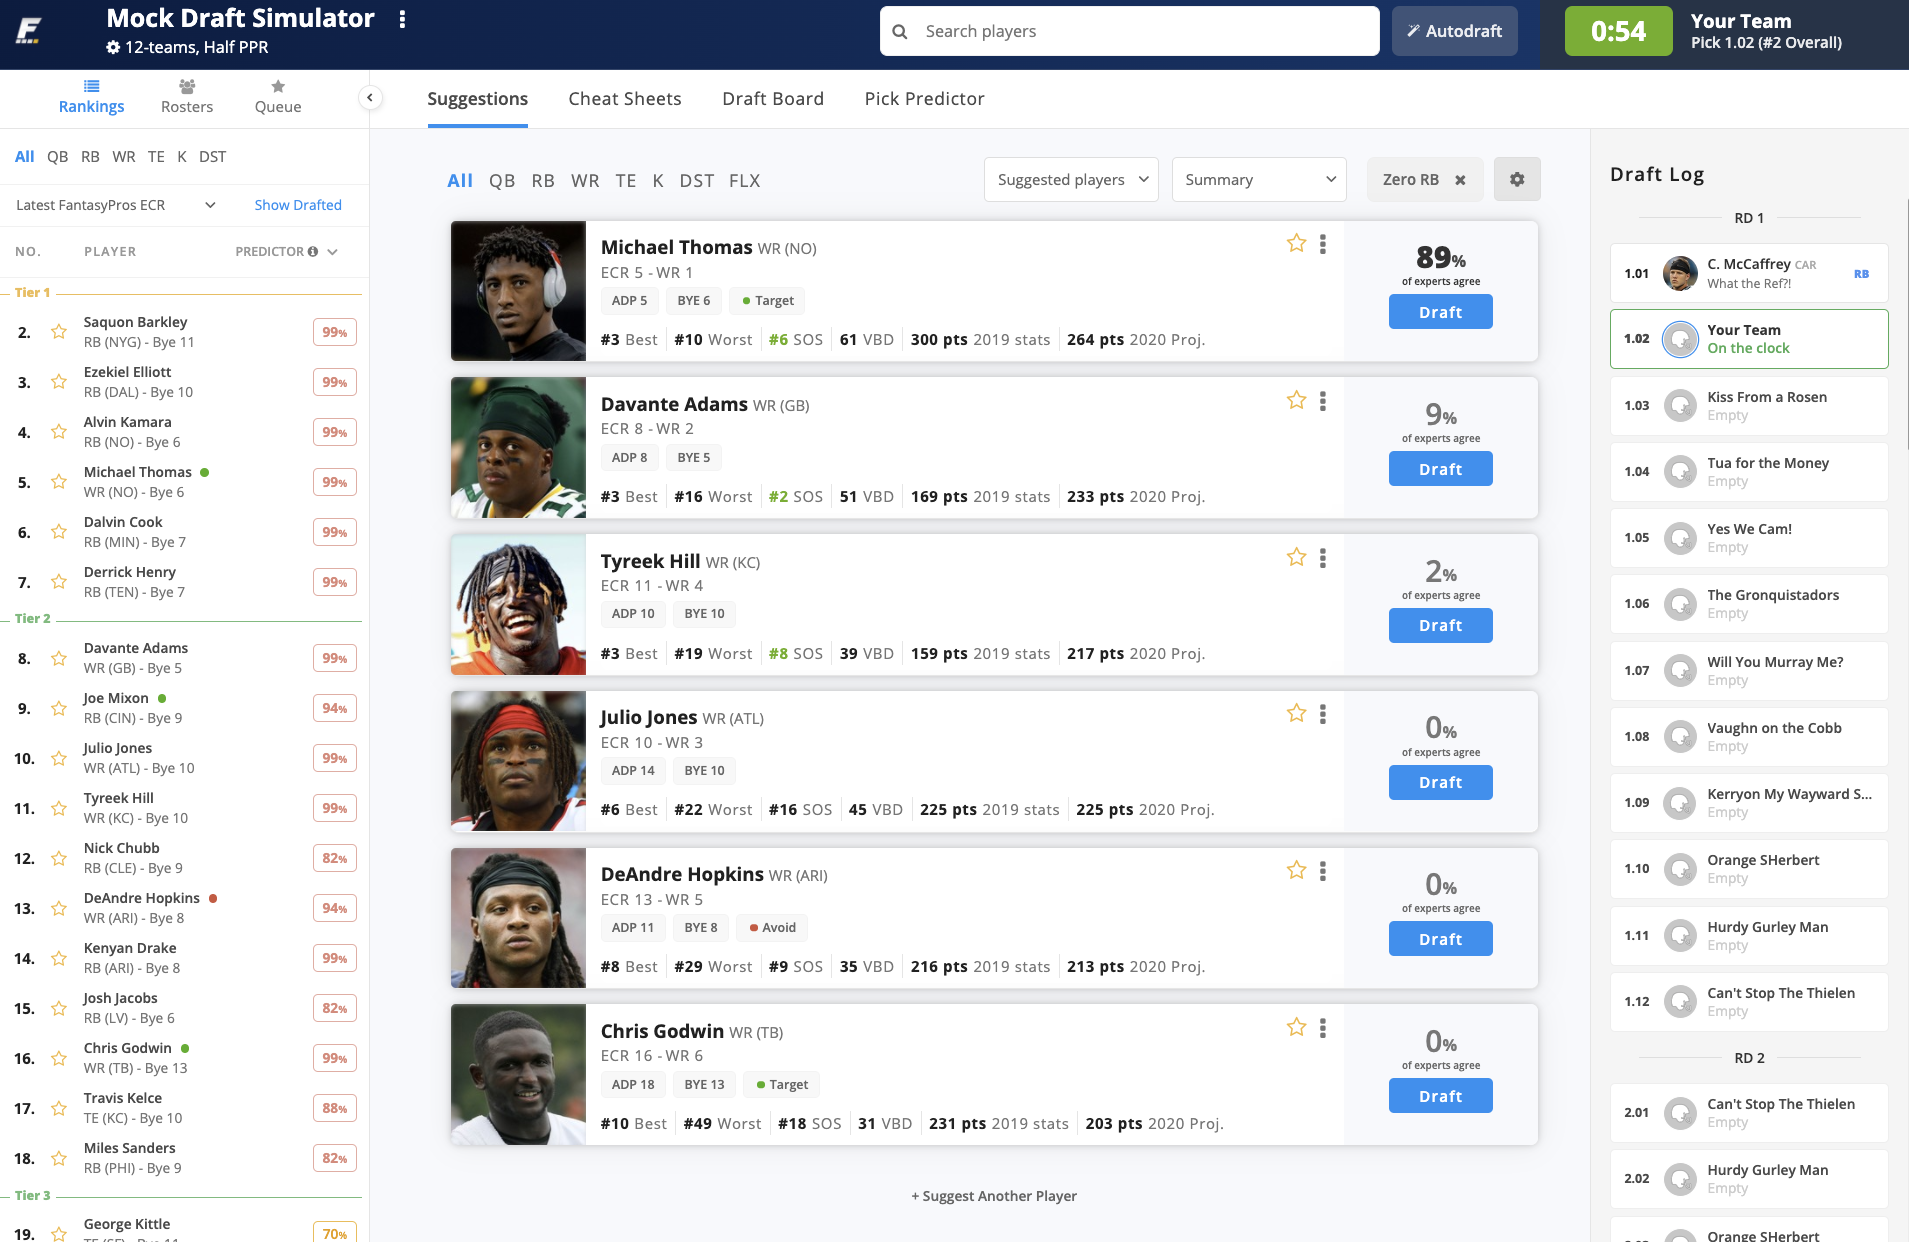Queue Travis Kelce with the star
The width and height of the screenshot is (1909, 1242).
coord(59,1108)
